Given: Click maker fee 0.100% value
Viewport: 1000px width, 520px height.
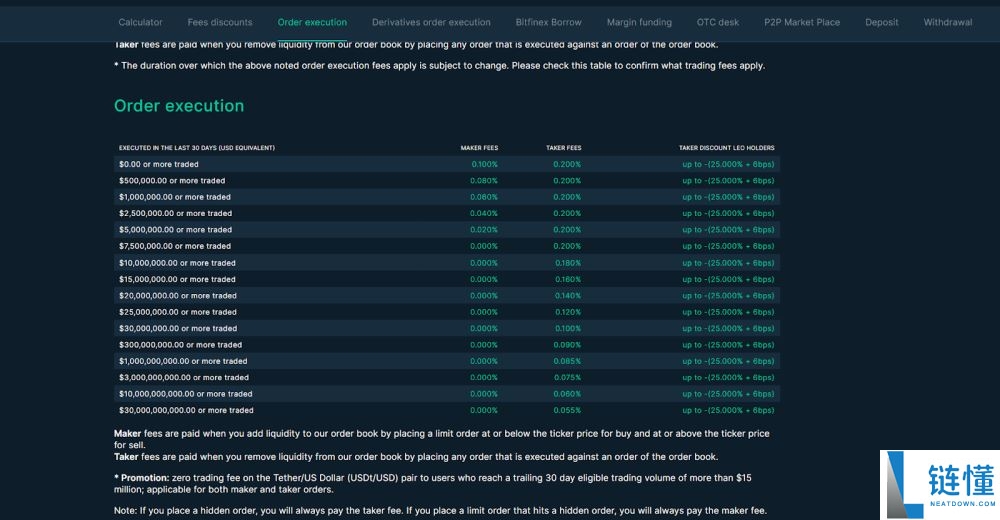Looking at the screenshot, I should click(x=485, y=164).
